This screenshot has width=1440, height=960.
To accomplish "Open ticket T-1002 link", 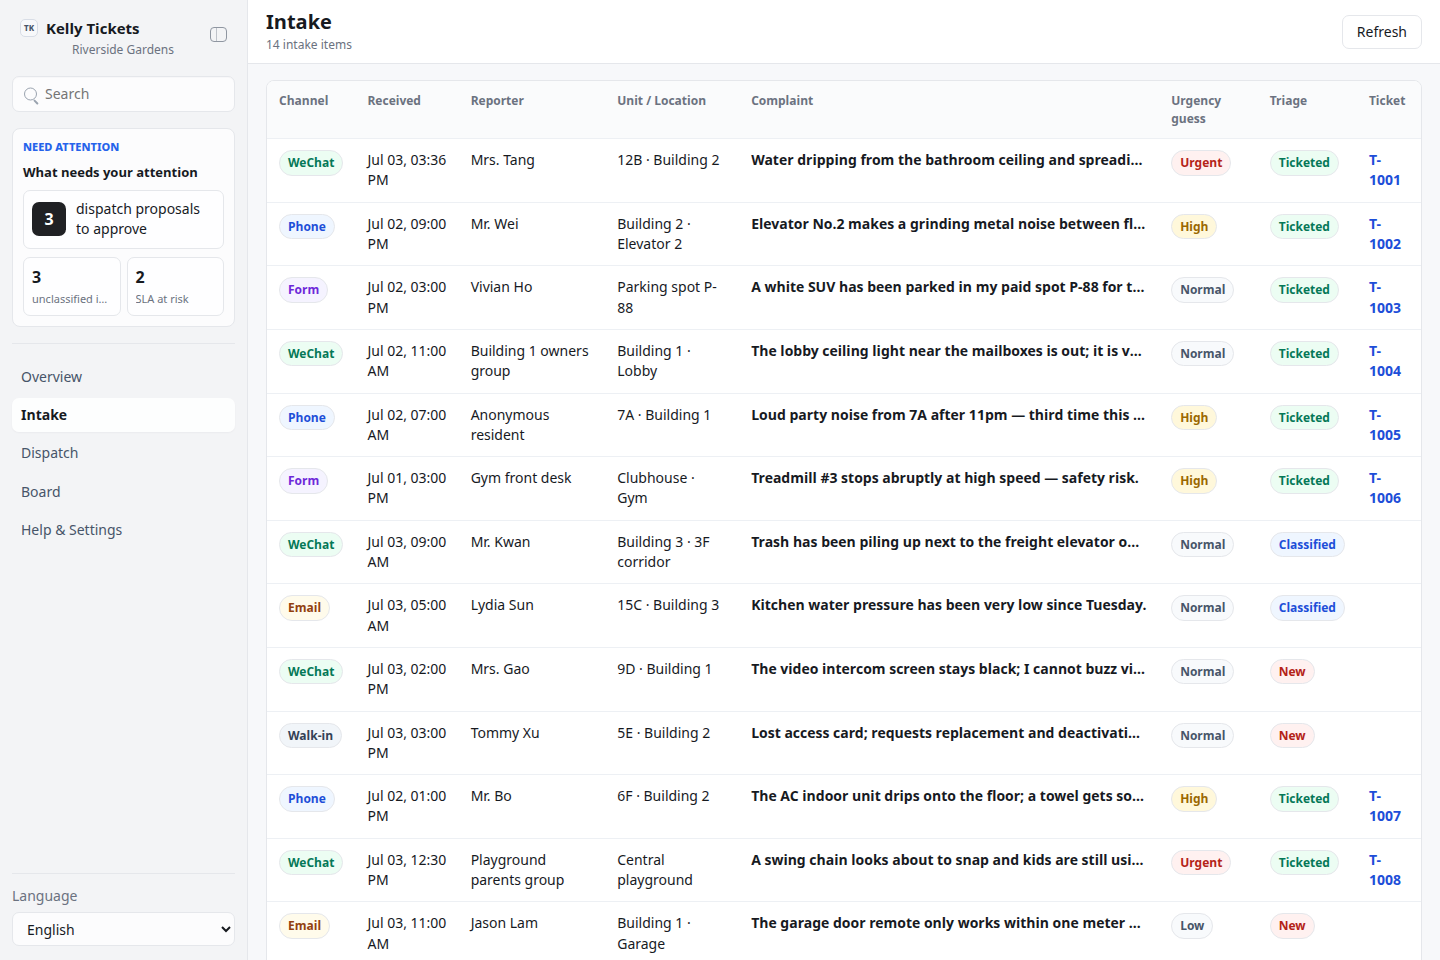I will pos(1384,234).
